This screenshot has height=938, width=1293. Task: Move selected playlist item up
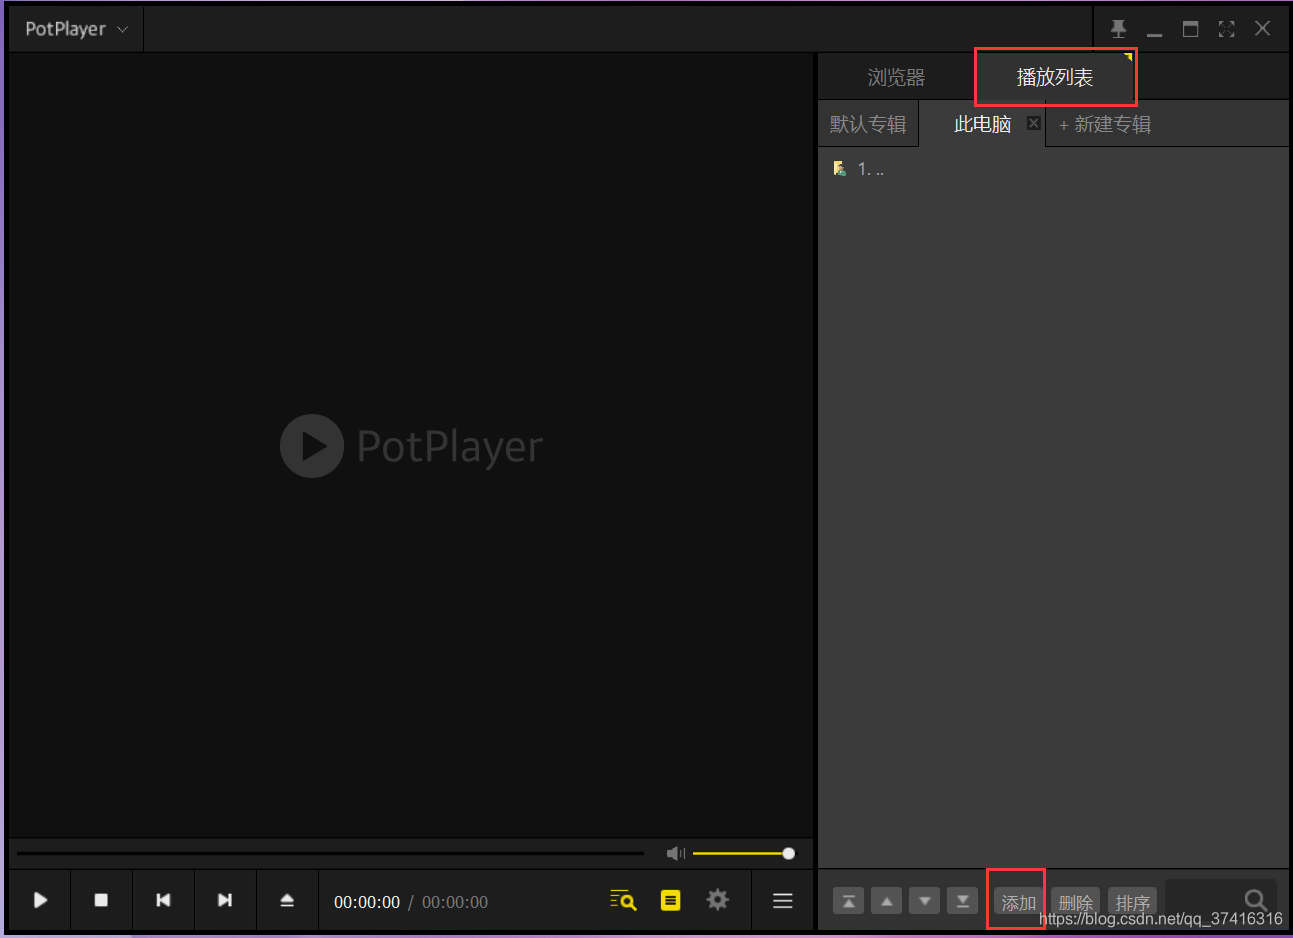tap(886, 901)
